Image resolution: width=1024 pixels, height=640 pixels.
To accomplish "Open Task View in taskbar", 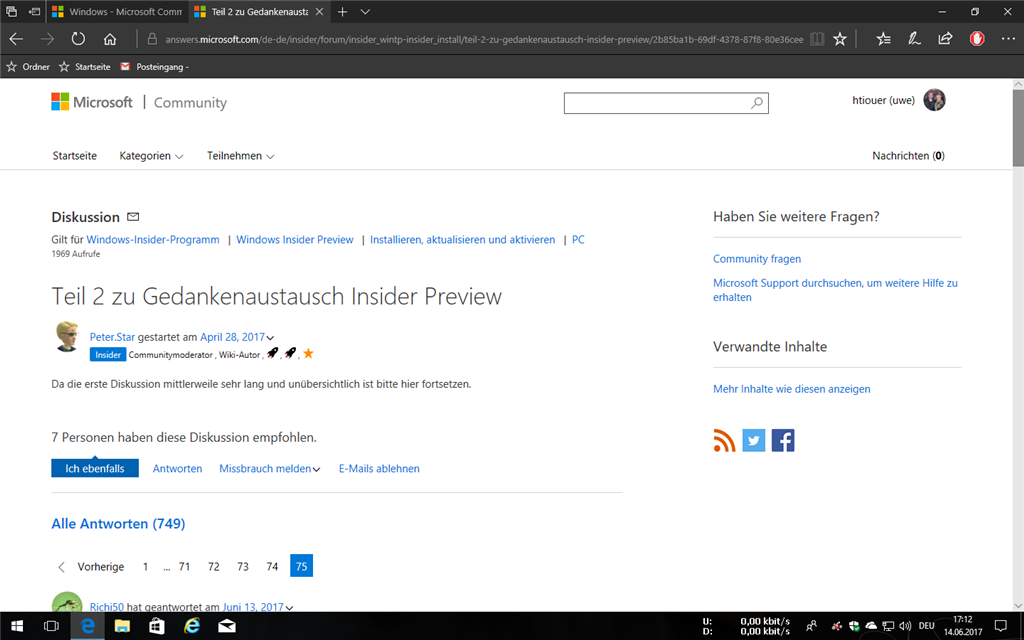I will [x=51, y=626].
